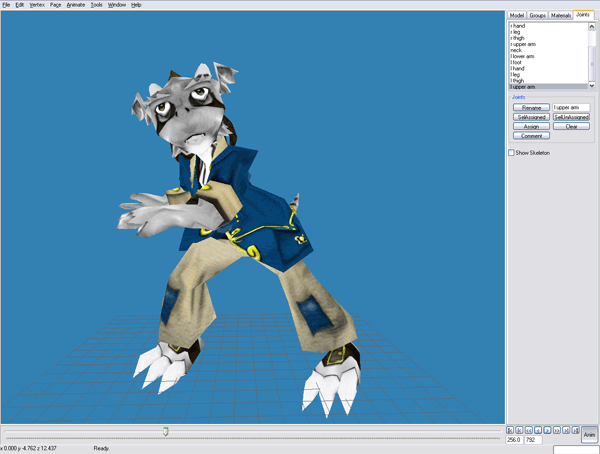Go to the previous keyframe (|< button)
Screen dimensions: 600x454
(519, 430)
